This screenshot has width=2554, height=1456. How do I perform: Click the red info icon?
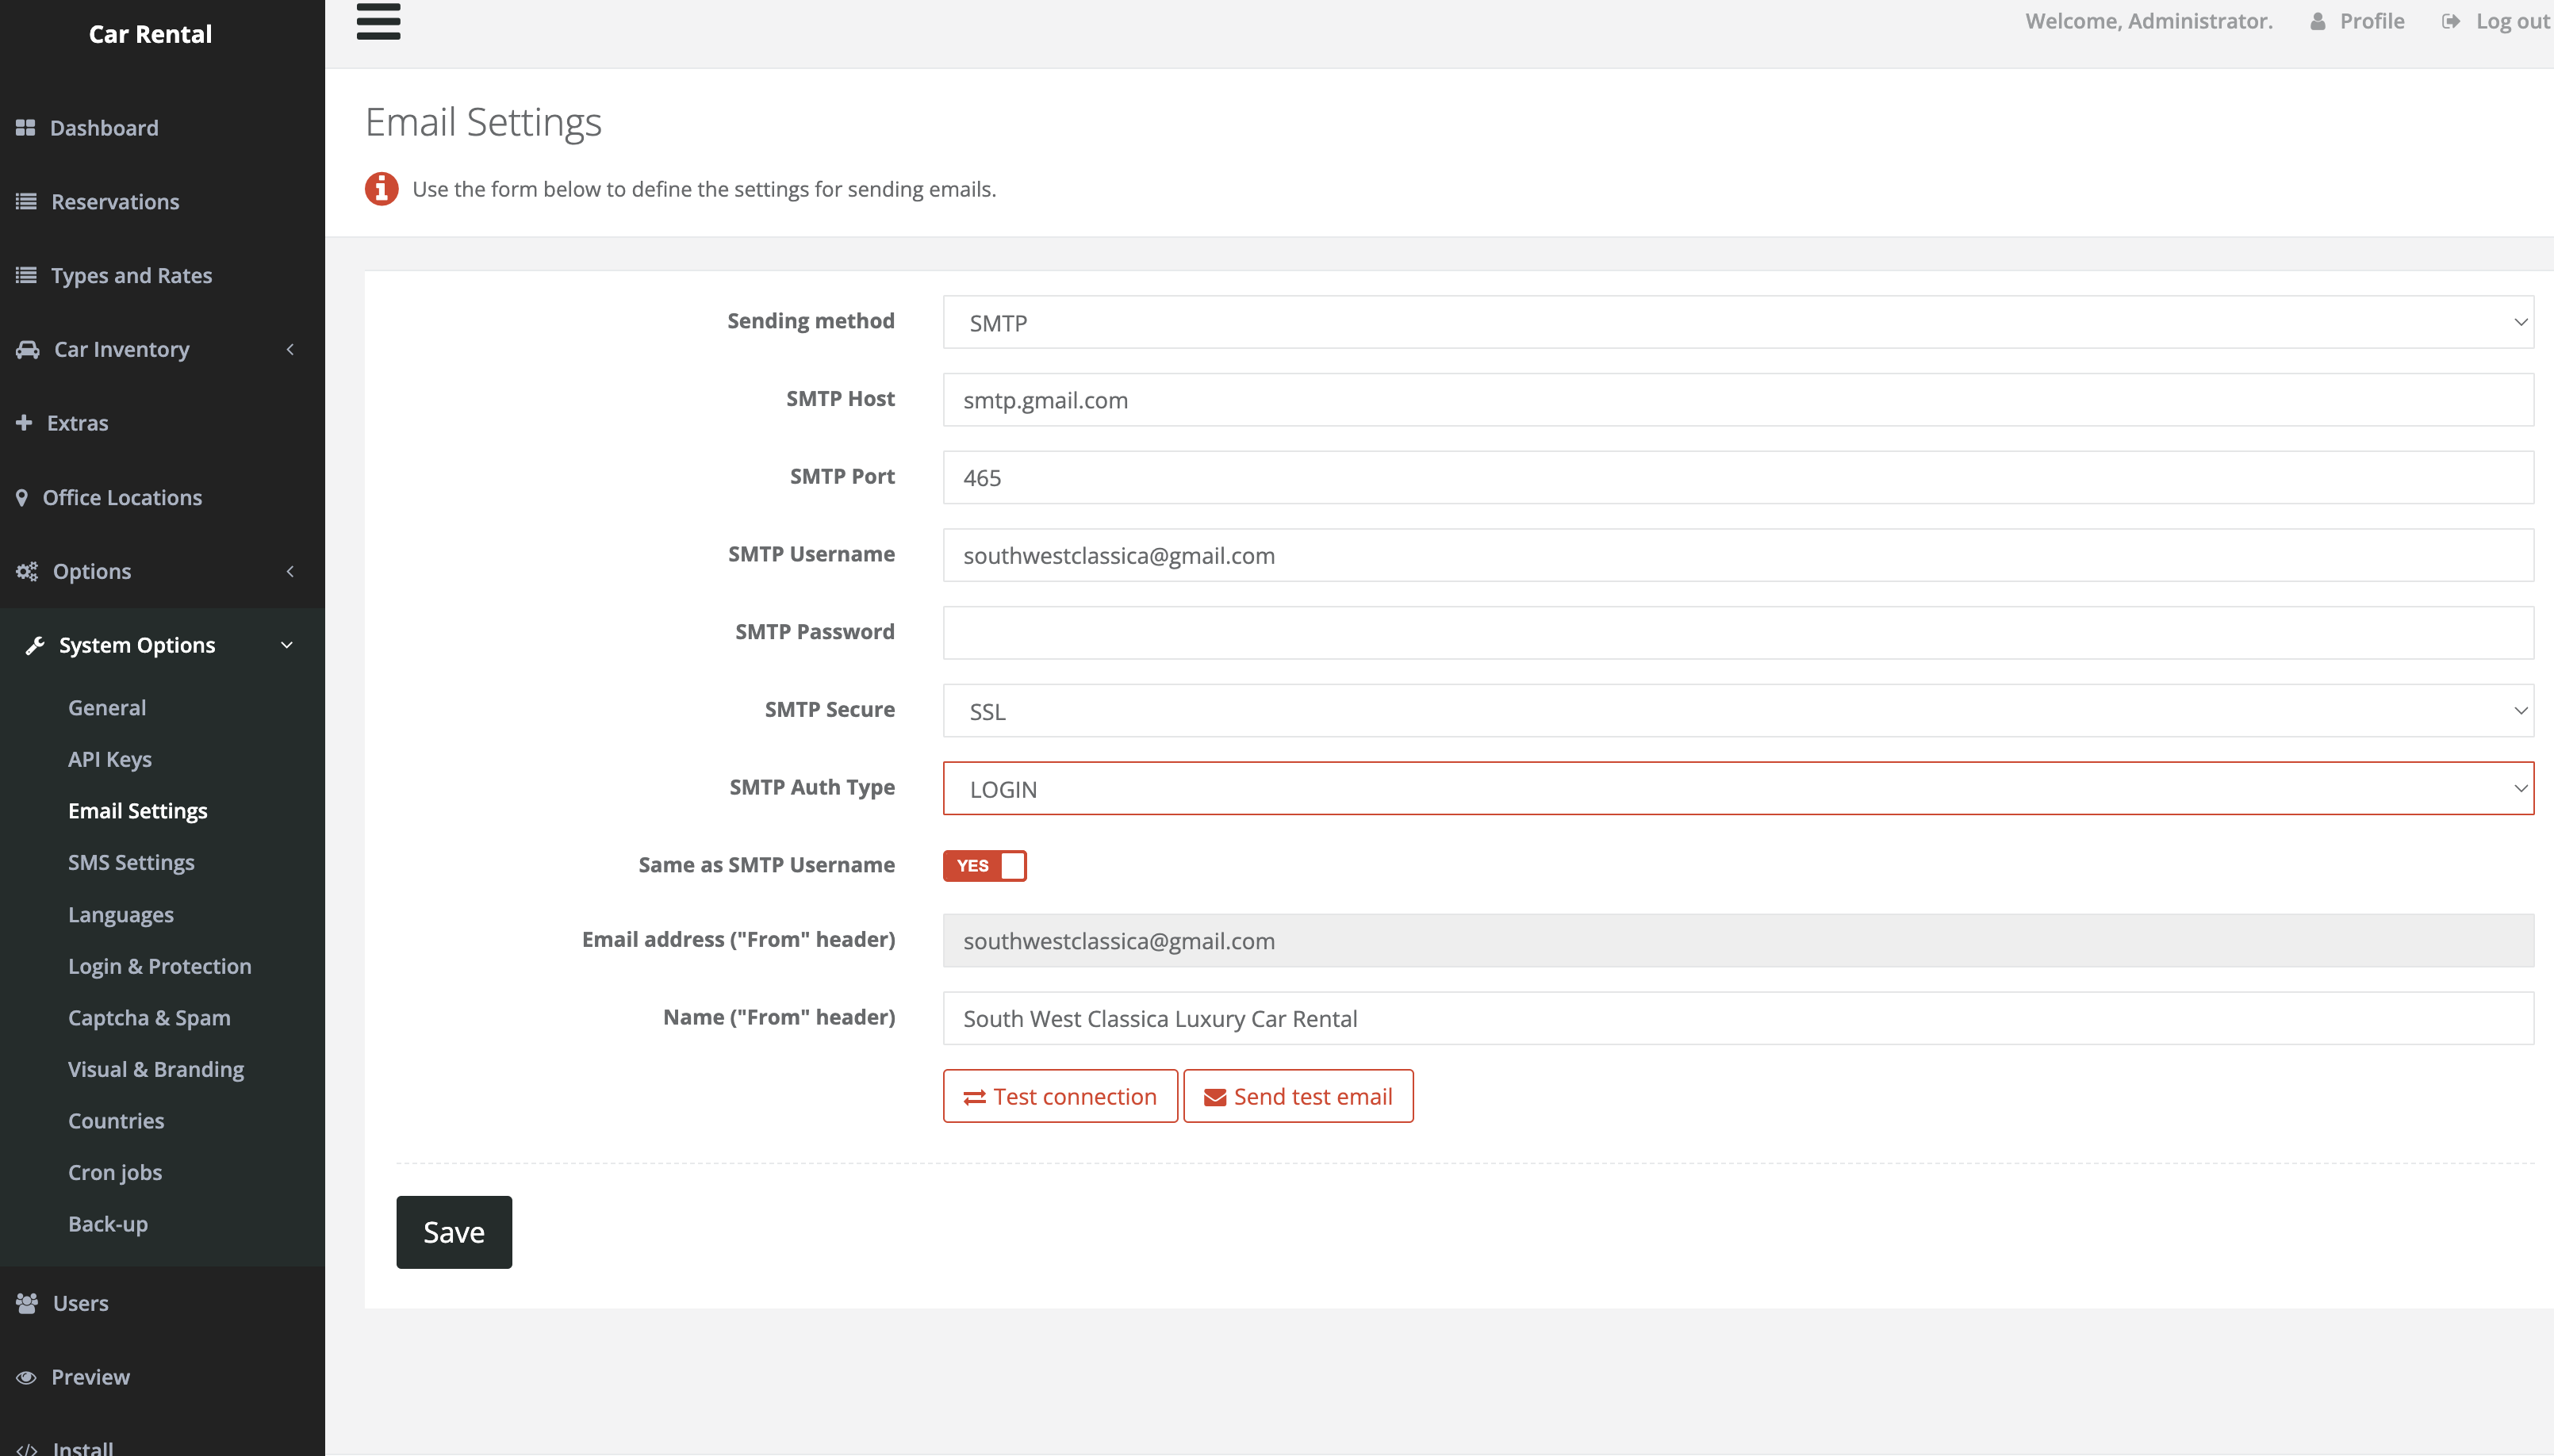[381, 188]
